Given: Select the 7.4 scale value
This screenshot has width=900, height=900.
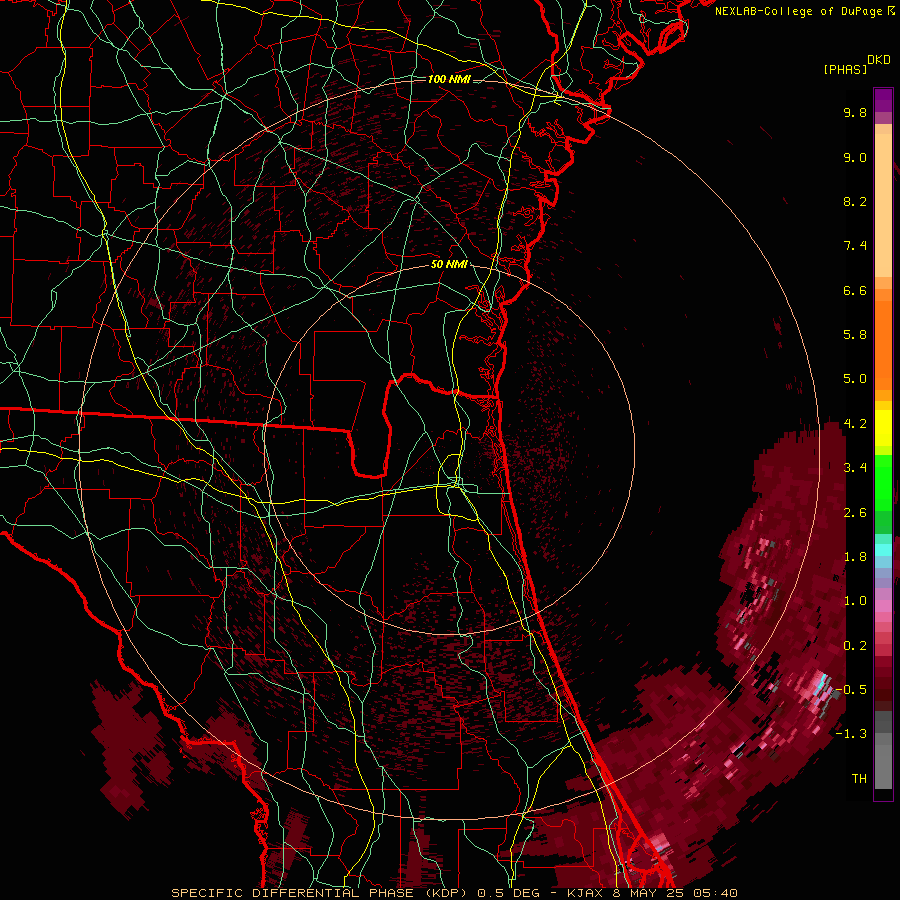Looking at the screenshot, I should [855, 246].
